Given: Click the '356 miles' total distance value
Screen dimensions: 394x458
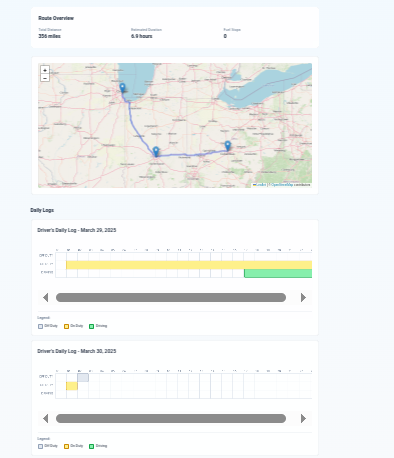Looking at the screenshot, I should (x=49, y=36).
